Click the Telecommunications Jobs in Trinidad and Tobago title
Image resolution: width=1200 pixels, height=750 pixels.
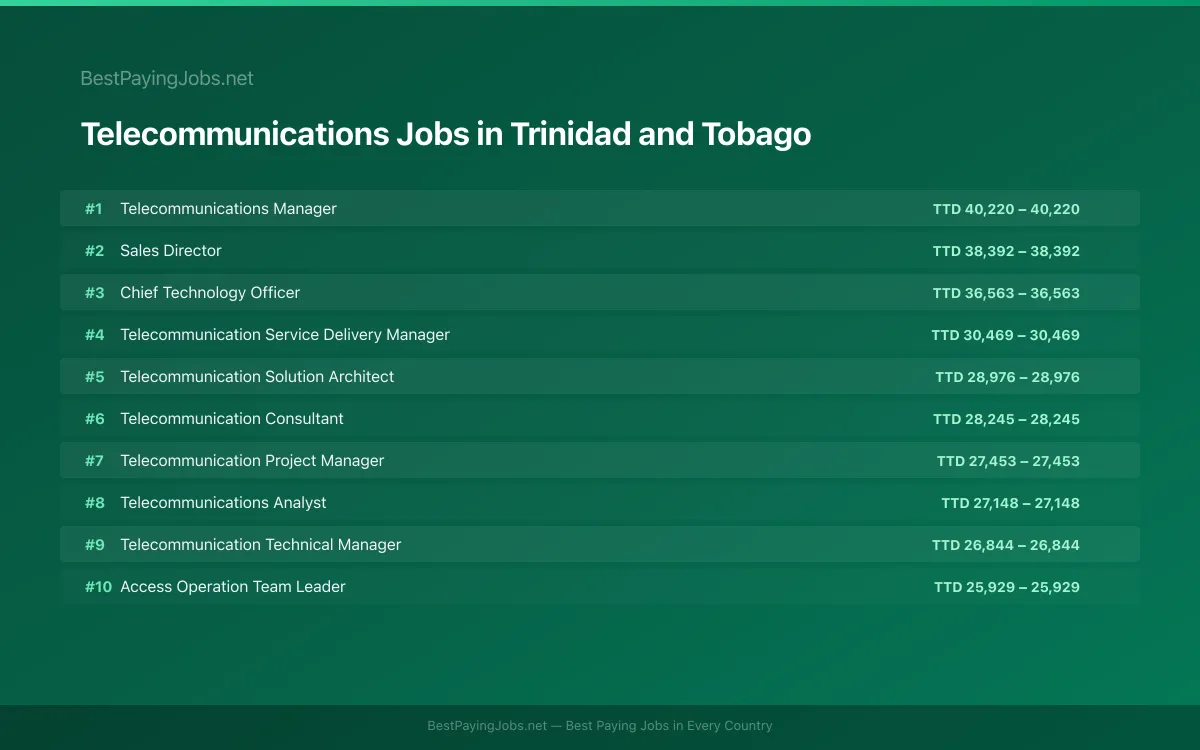tap(446, 134)
